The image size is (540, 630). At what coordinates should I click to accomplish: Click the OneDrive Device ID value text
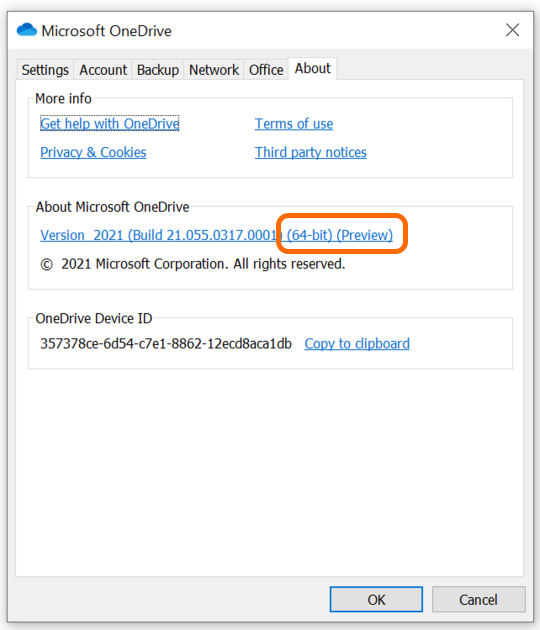[166, 344]
